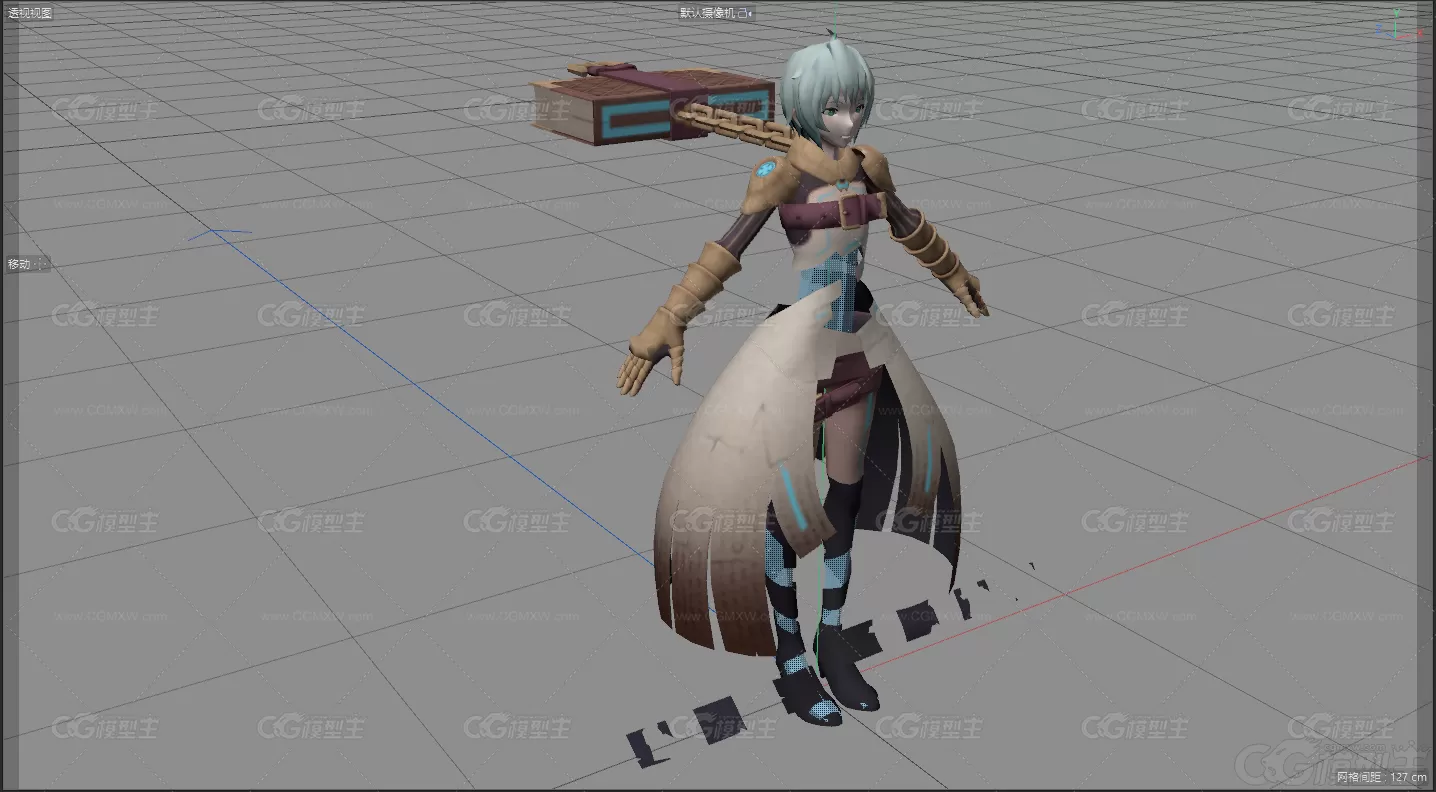Click the camera icon beside 默认摄像机
Image resolution: width=1436 pixels, height=792 pixels.
click(x=743, y=13)
